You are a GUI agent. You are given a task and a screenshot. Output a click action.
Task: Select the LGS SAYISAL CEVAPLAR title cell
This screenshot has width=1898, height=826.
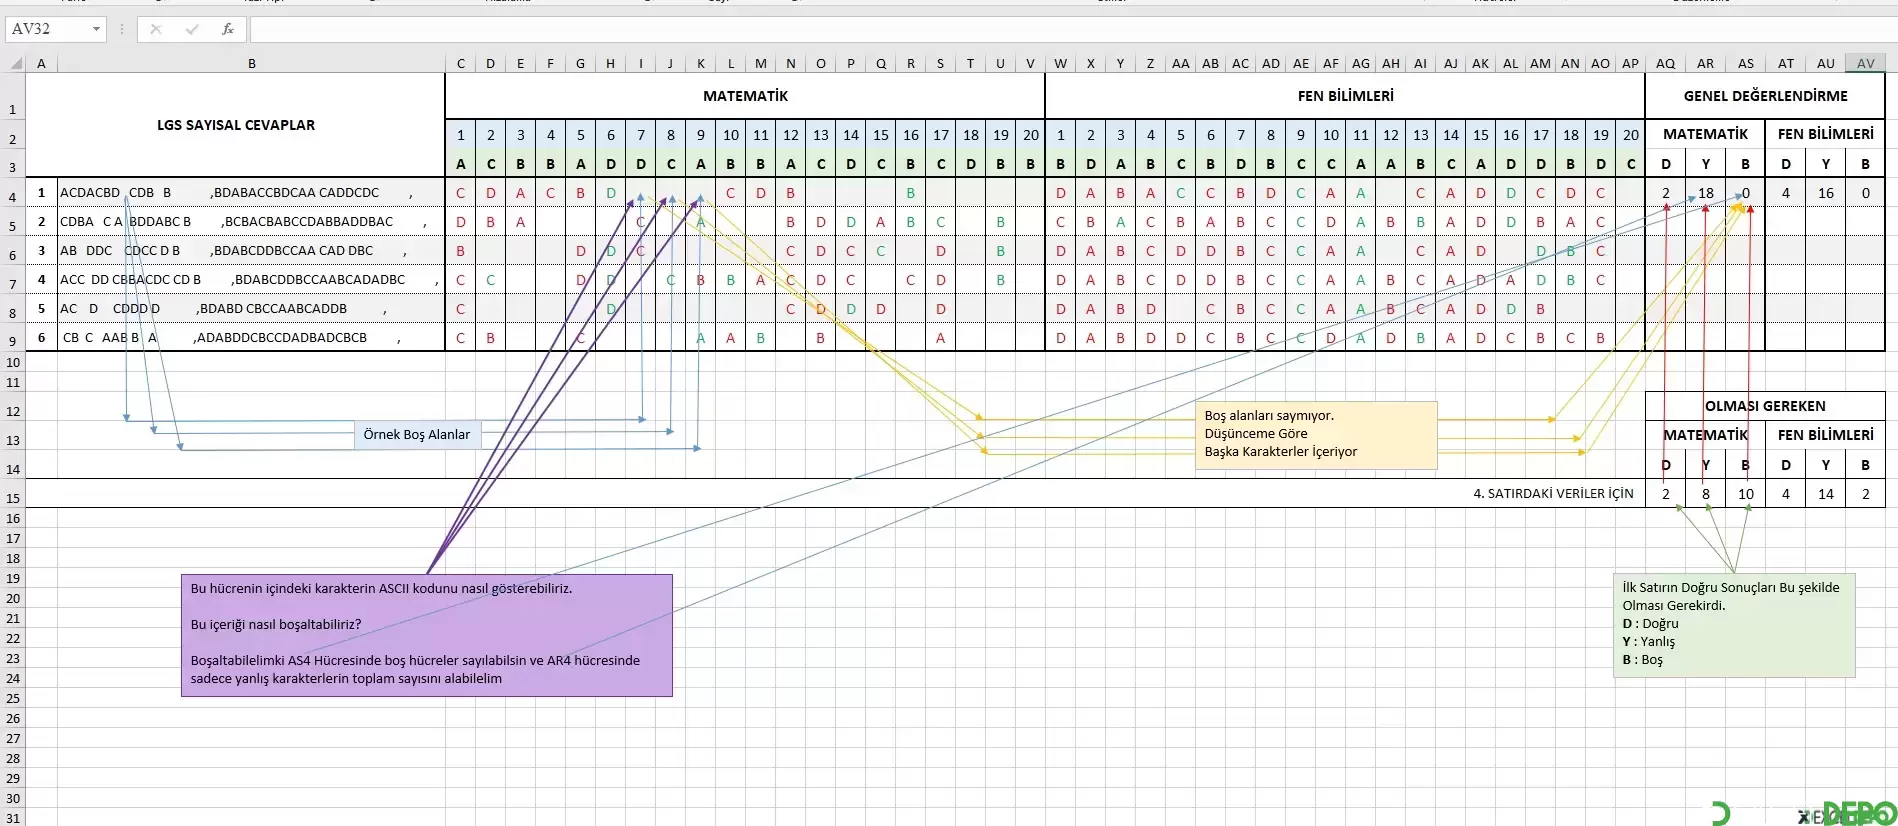tap(235, 125)
